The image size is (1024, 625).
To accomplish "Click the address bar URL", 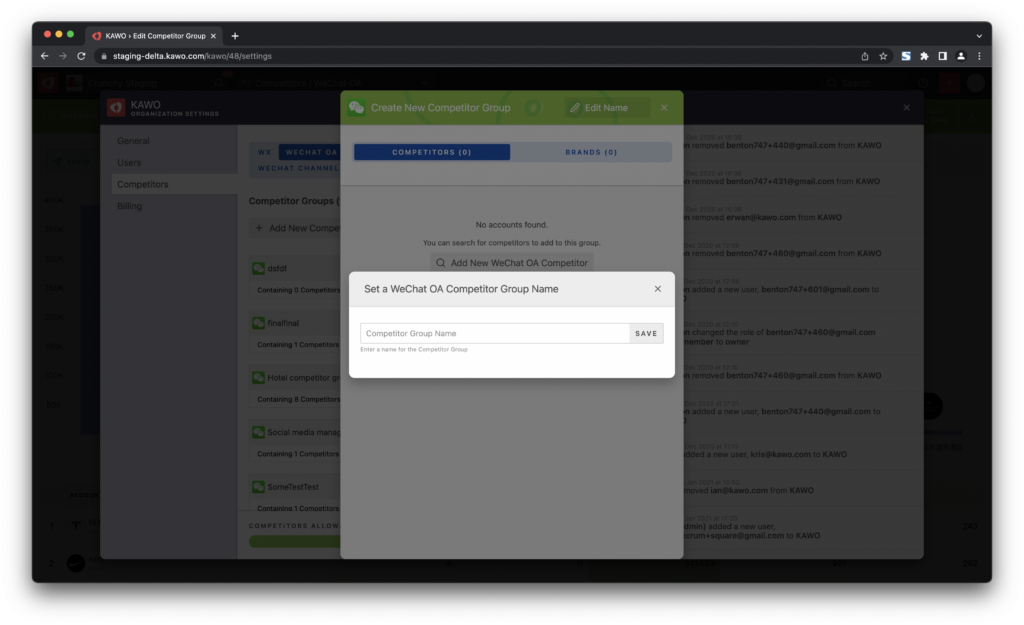I will pos(192,56).
